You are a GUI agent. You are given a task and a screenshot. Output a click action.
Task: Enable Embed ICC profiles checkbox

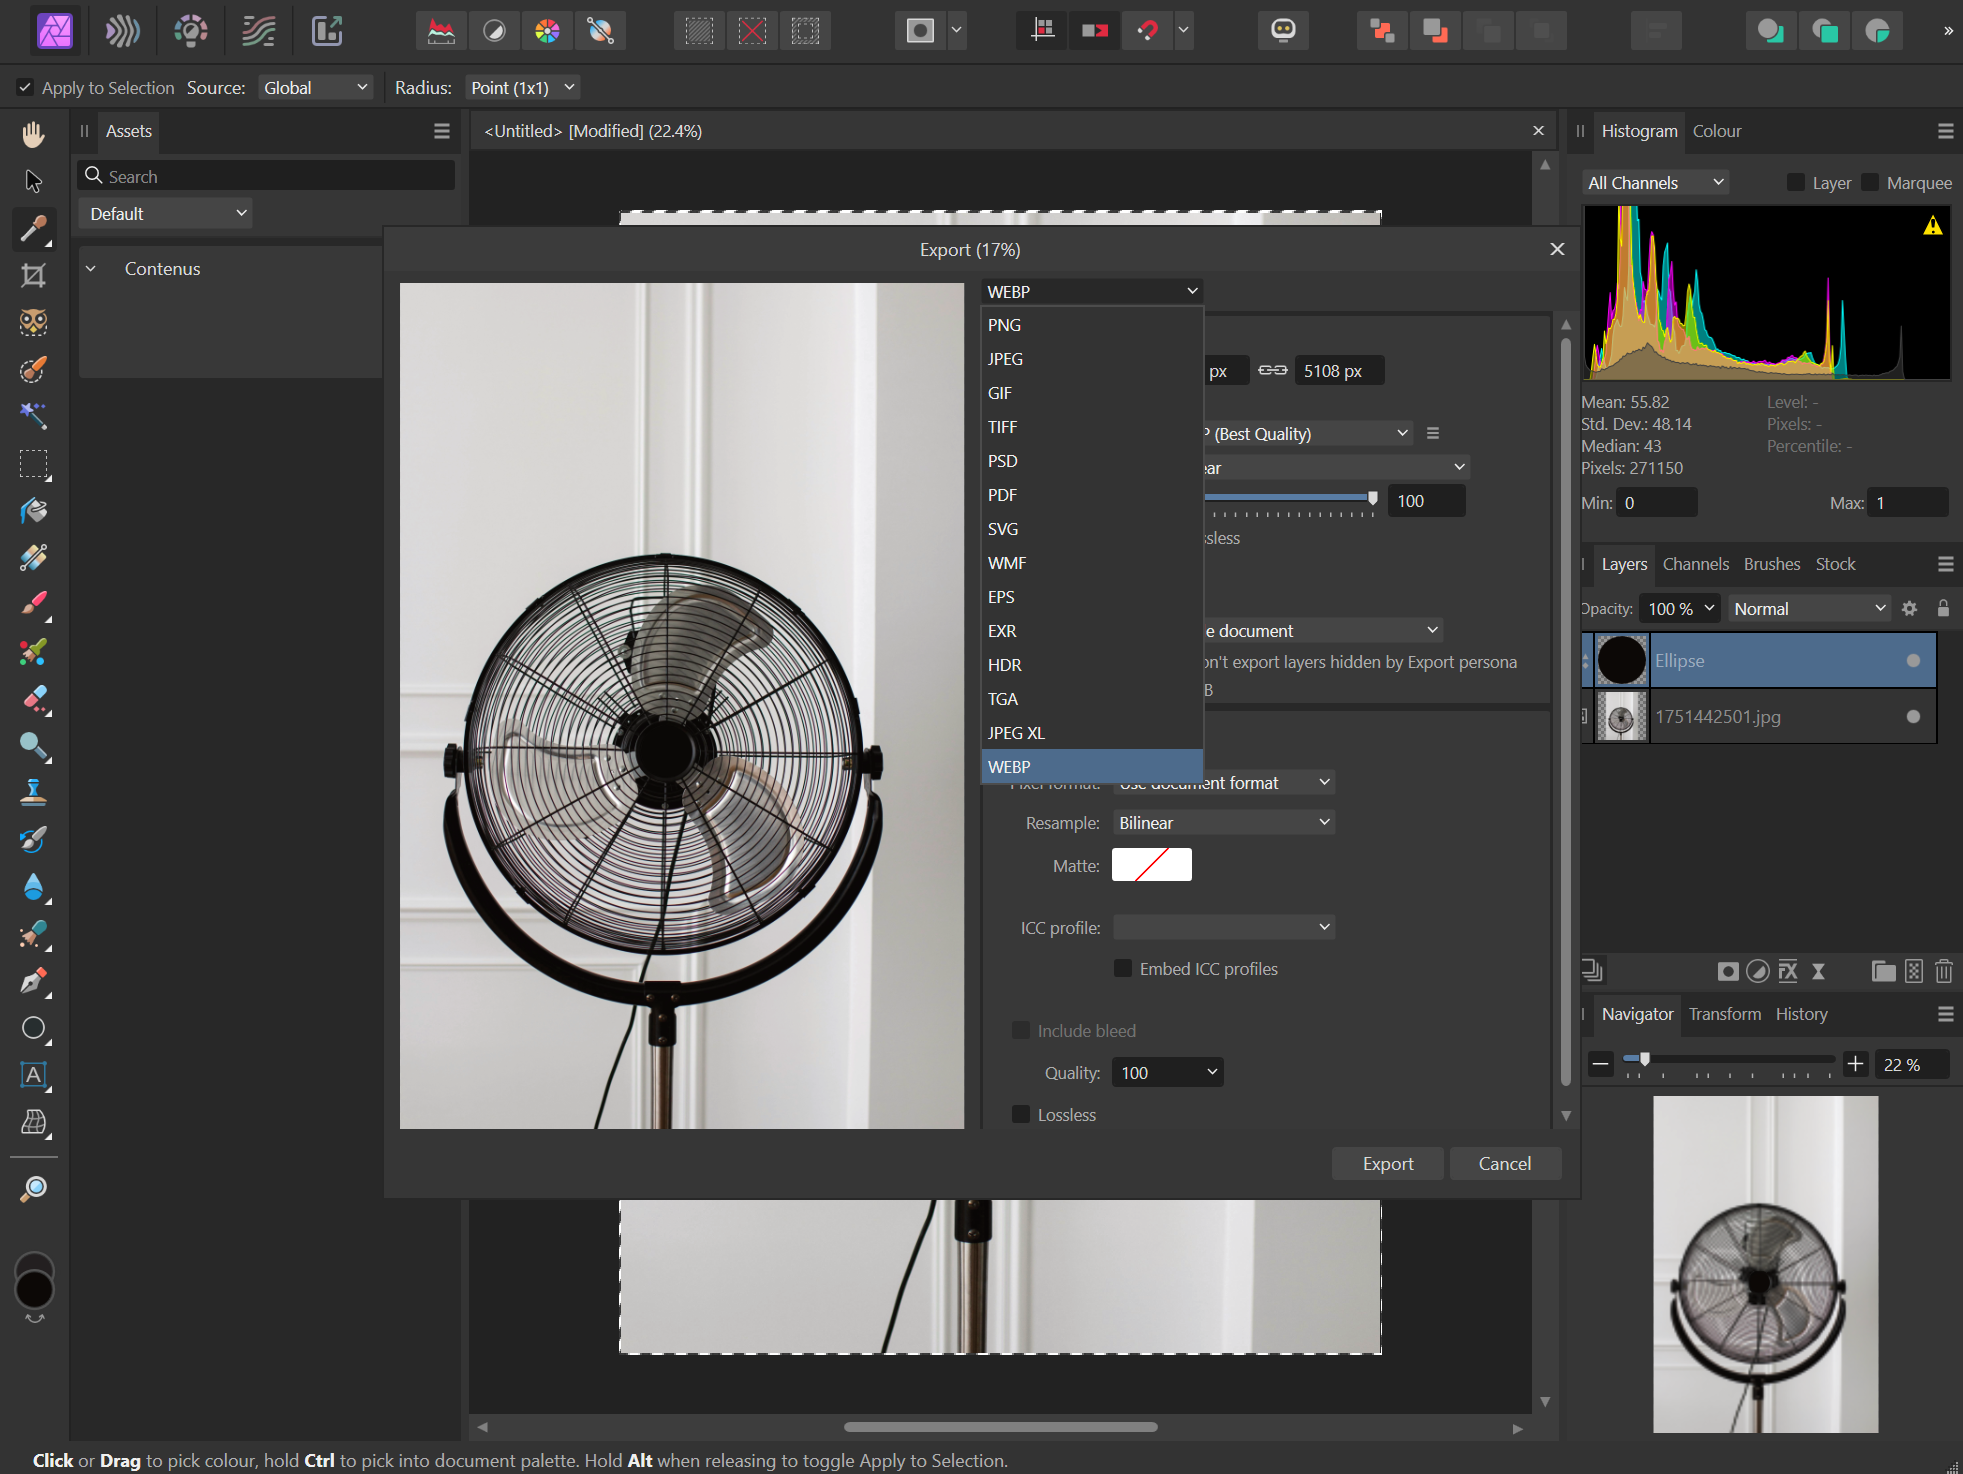point(1123,968)
